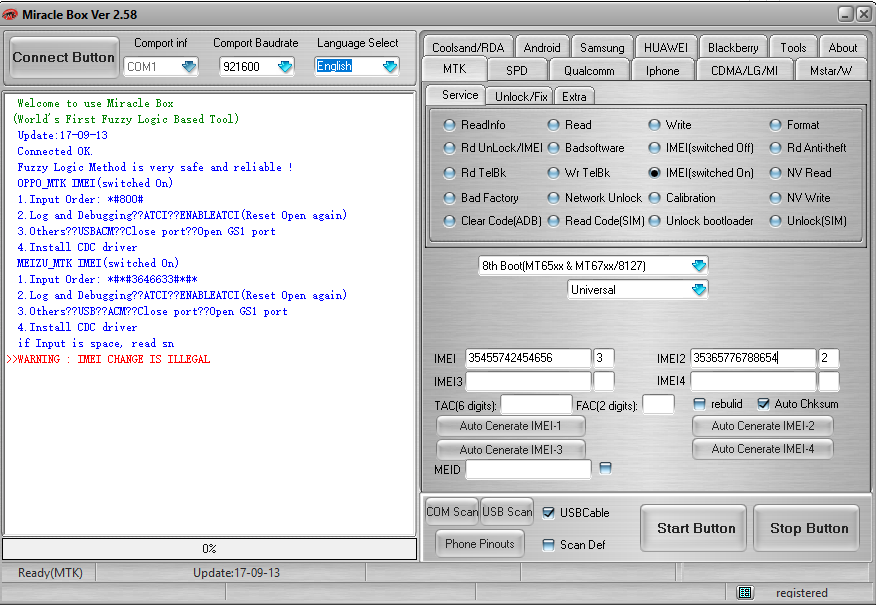Click the Connect Button
Viewport: 876px width, 607px height.
(64, 58)
